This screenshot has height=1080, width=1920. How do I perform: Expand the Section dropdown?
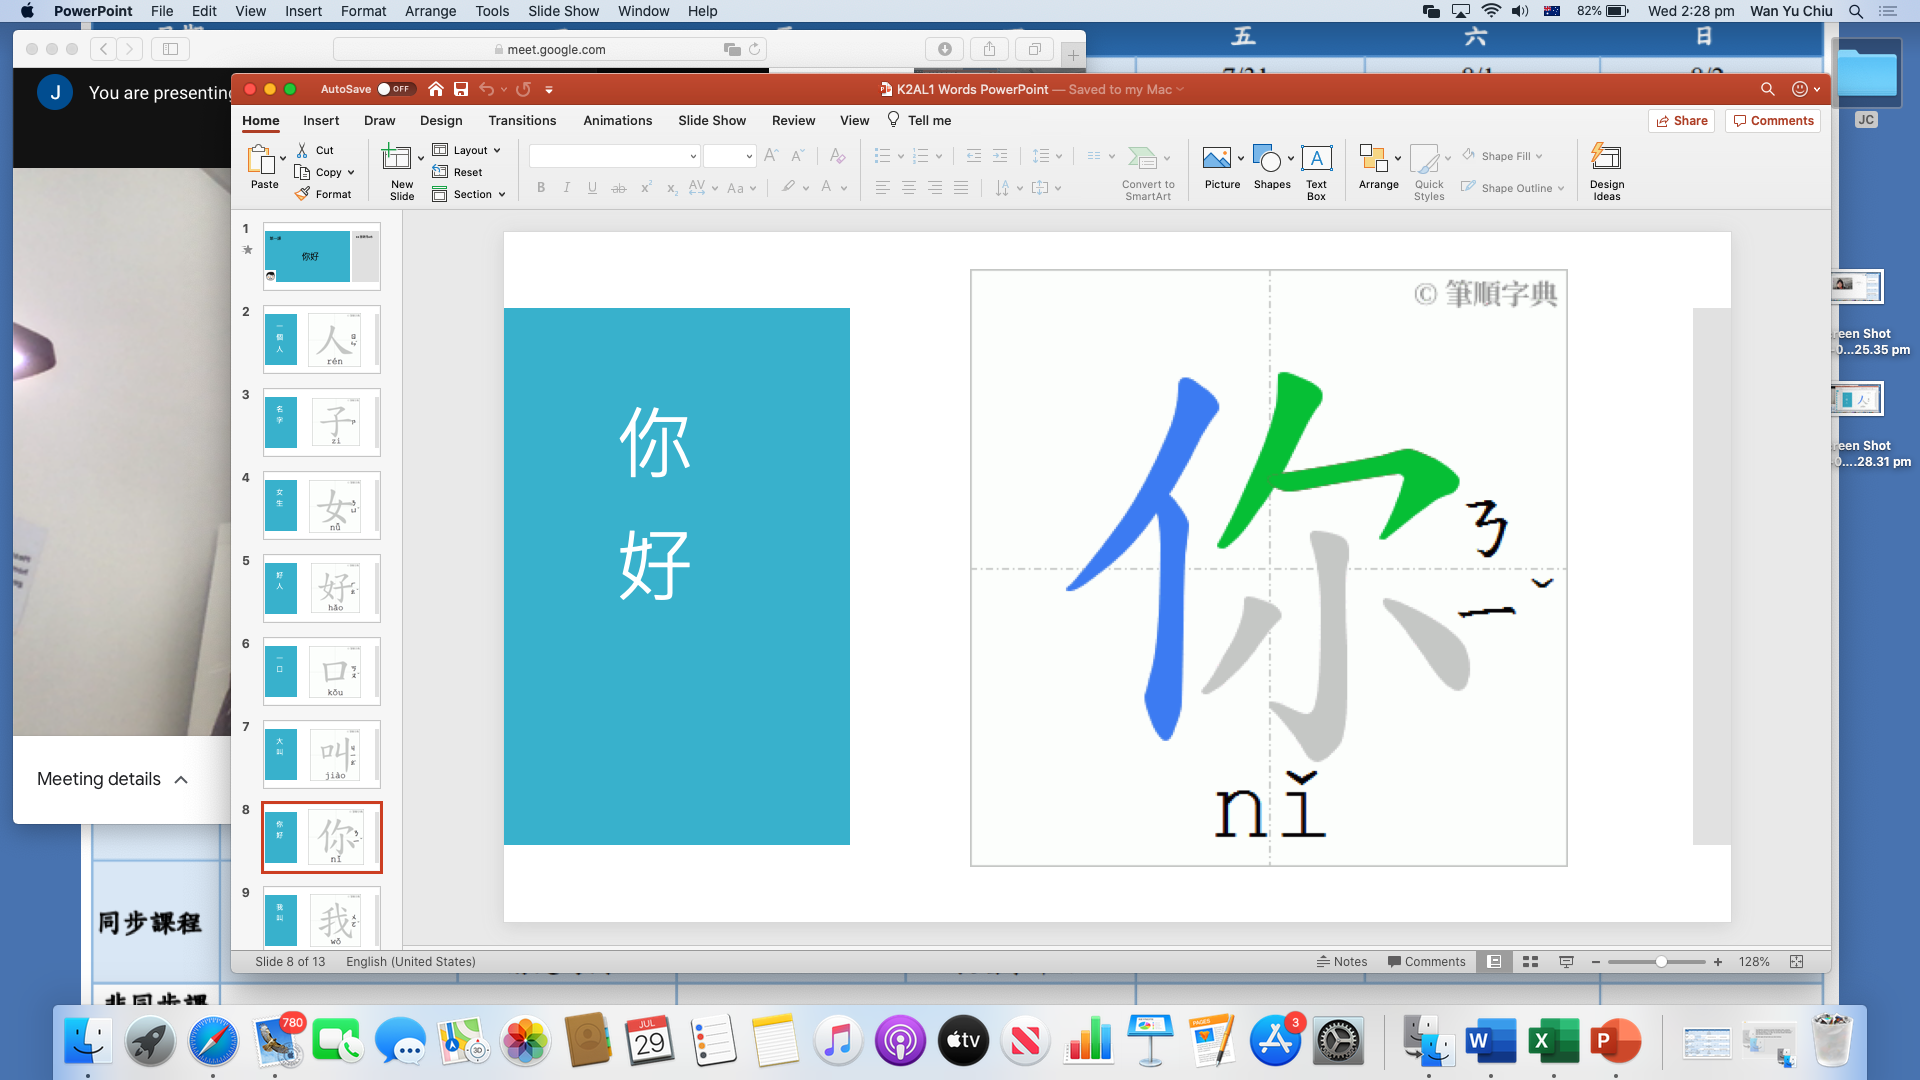click(471, 194)
